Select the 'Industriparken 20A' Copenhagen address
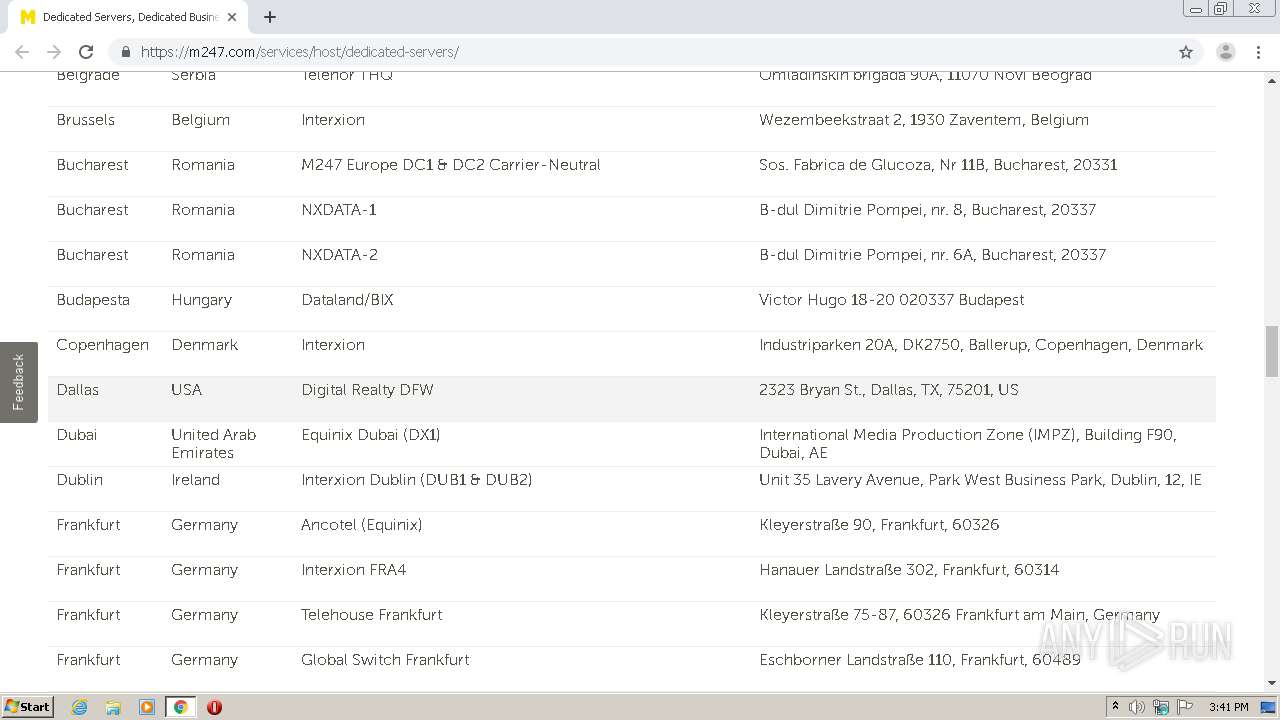Image resolution: width=1280 pixels, height=720 pixels. pos(981,345)
